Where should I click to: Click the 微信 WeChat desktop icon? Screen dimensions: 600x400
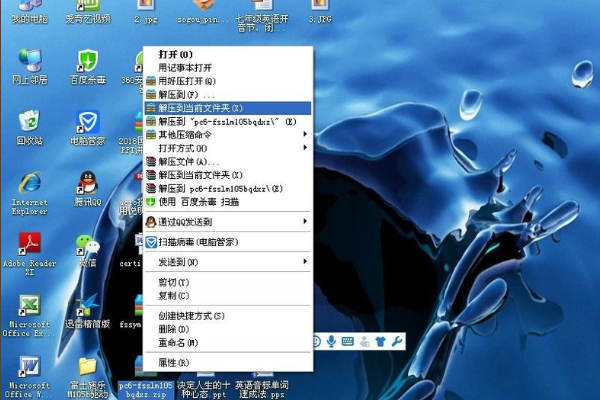(87, 245)
